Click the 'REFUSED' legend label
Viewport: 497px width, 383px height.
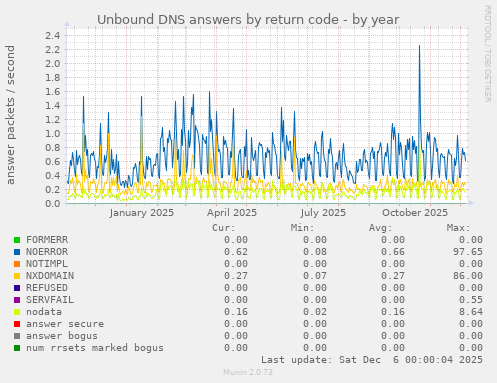(x=47, y=288)
